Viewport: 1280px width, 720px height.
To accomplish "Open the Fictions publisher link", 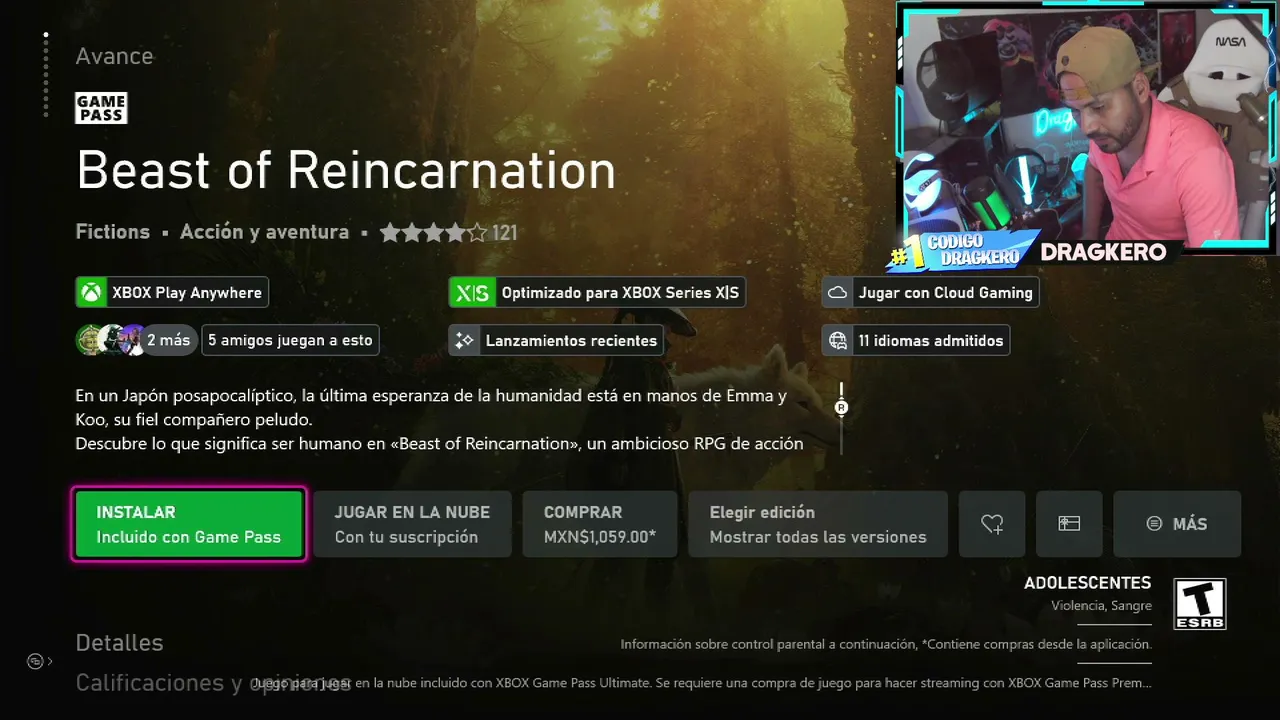I will click(x=113, y=232).
